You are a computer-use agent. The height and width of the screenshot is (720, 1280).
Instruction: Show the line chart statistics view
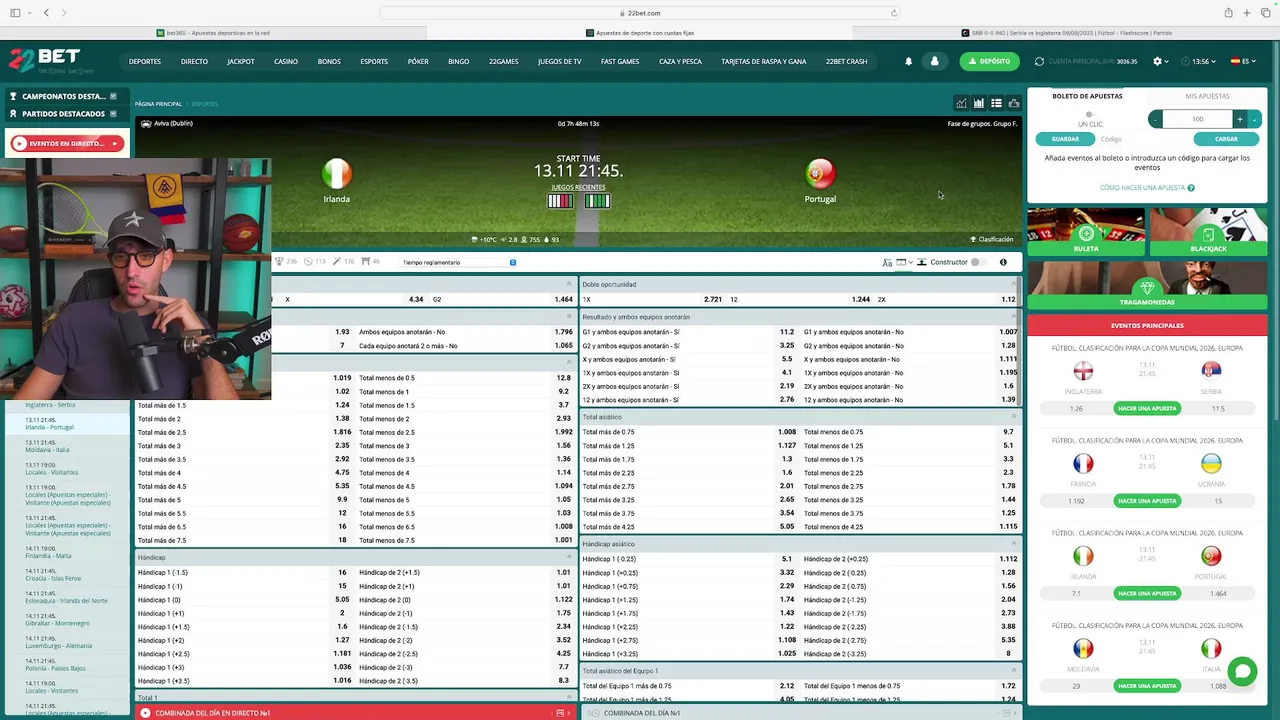pos(961,103)
